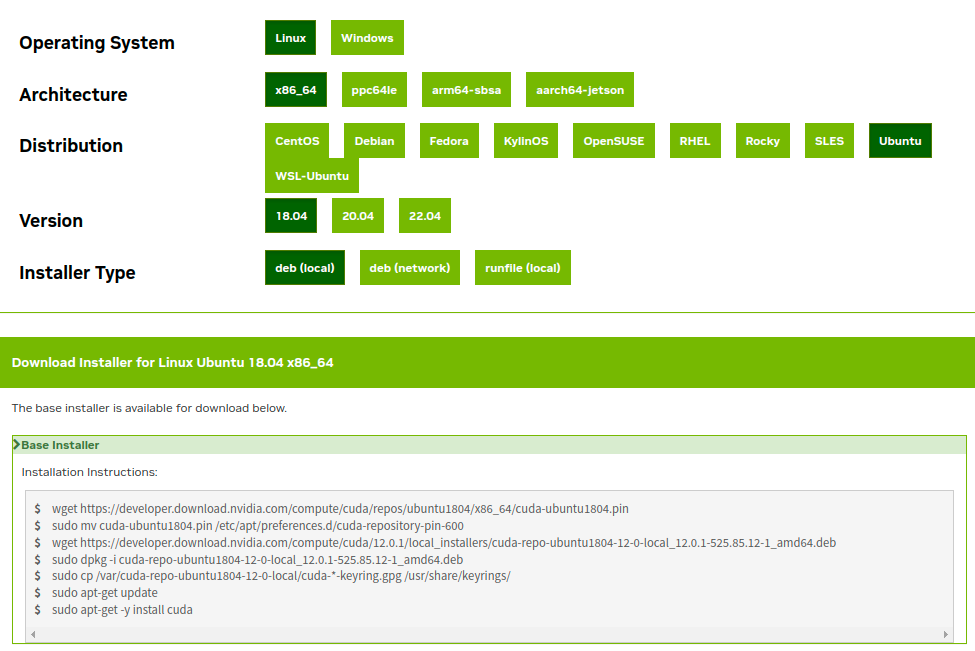Click 'The base installer is available' text

[x=149, y=409]
